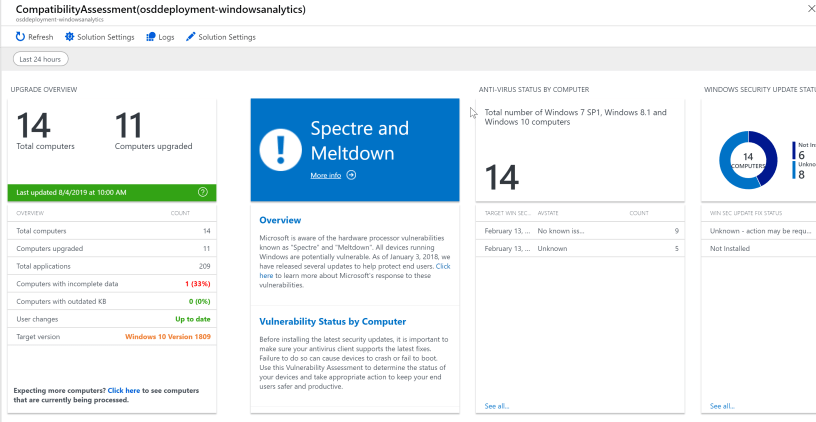Image resolution: width=816 pixels, height=422 pixels.
Task: Open Solution Settings via the gear icon
Action: [70, 37]
